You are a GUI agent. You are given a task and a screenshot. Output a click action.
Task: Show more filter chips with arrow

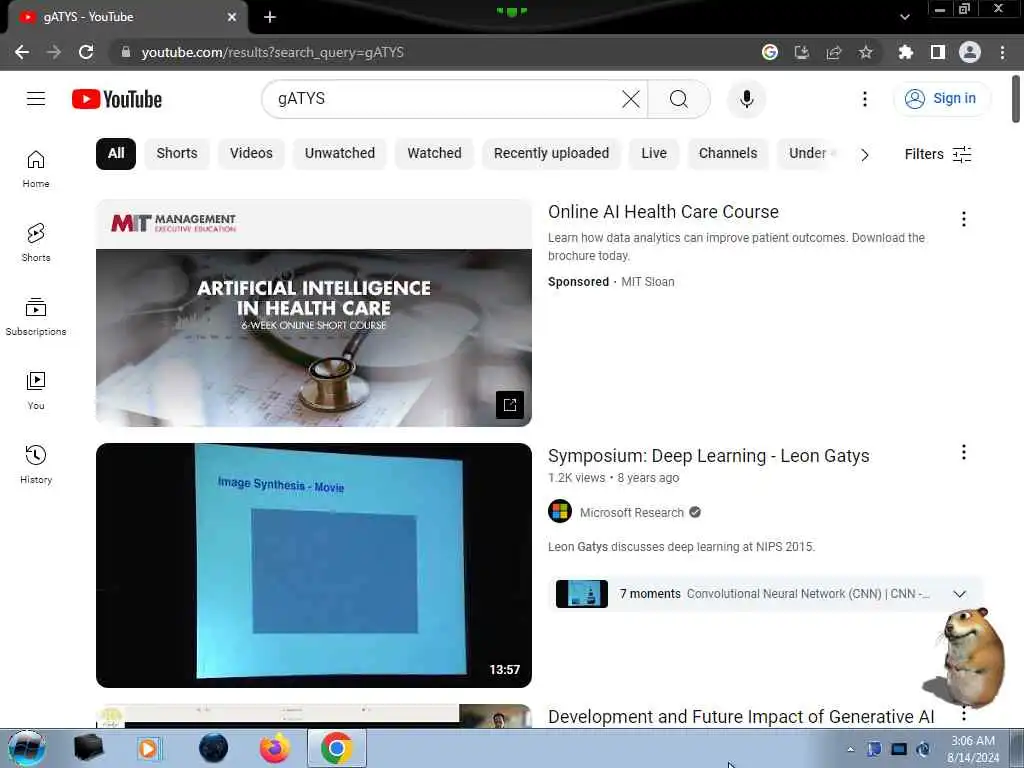(x=865, y=155)
